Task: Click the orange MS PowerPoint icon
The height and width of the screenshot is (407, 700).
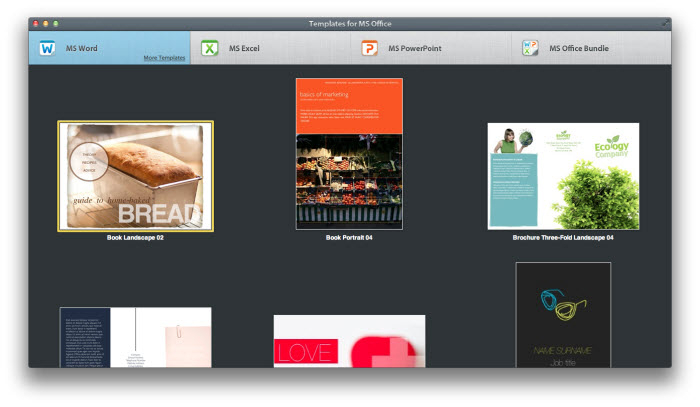Action: pos(370,48)
